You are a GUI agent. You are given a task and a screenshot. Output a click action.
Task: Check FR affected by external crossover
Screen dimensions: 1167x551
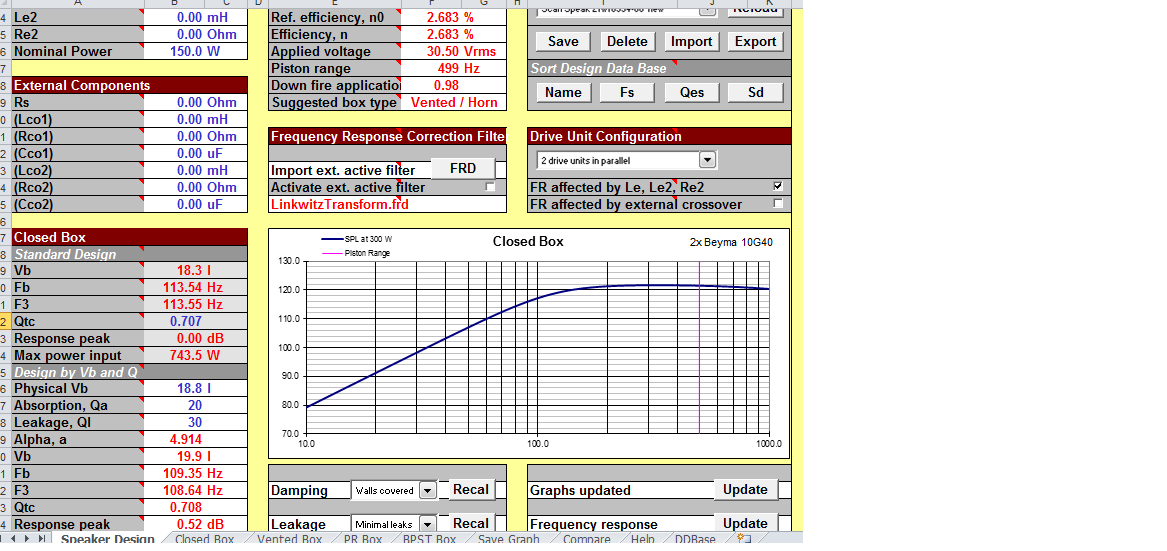pos(778,203)
